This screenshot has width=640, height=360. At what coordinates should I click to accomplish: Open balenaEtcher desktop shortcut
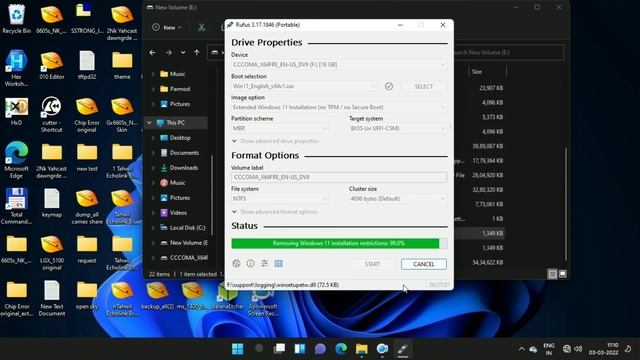[x=227, y=297]
